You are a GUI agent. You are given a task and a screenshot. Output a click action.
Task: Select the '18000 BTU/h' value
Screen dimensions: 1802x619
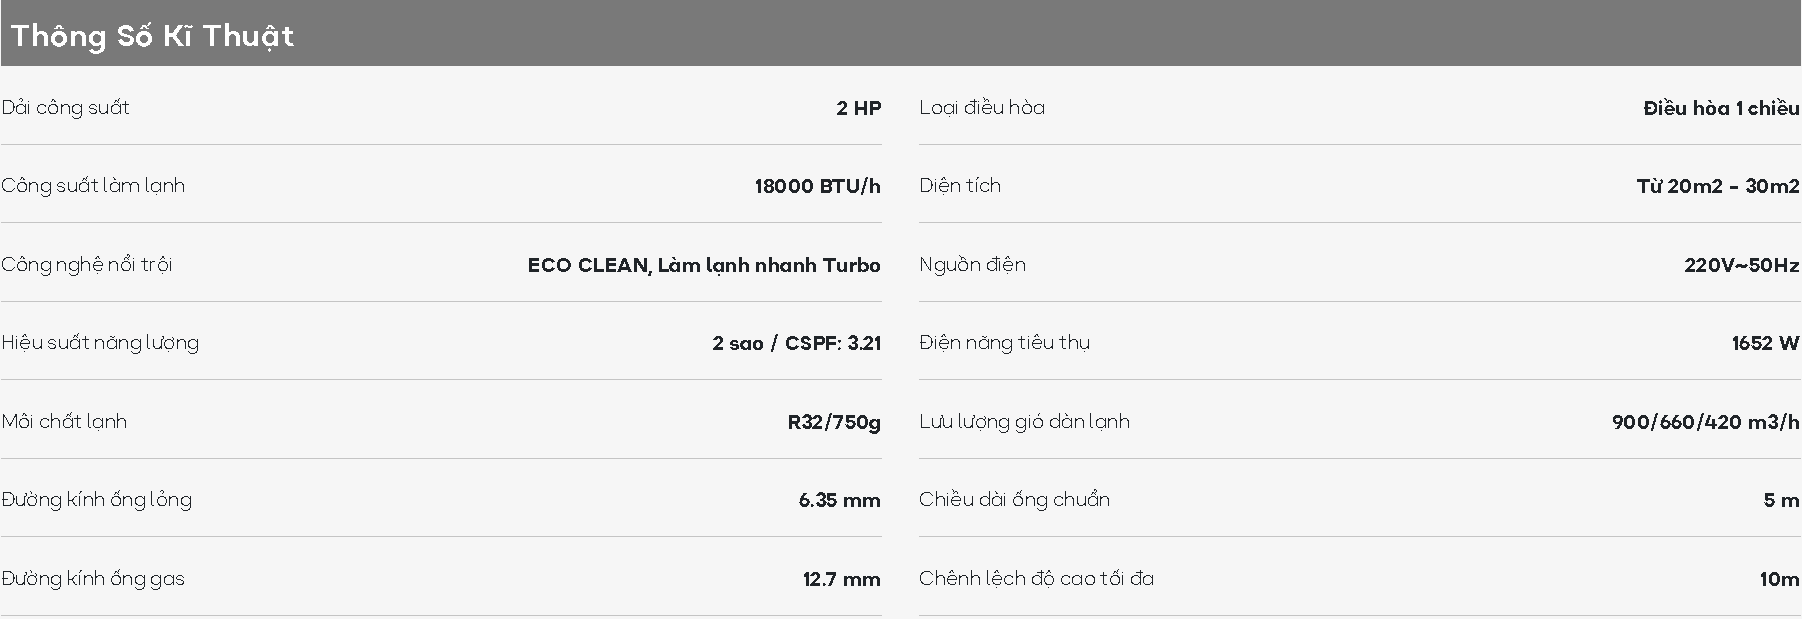817,186
